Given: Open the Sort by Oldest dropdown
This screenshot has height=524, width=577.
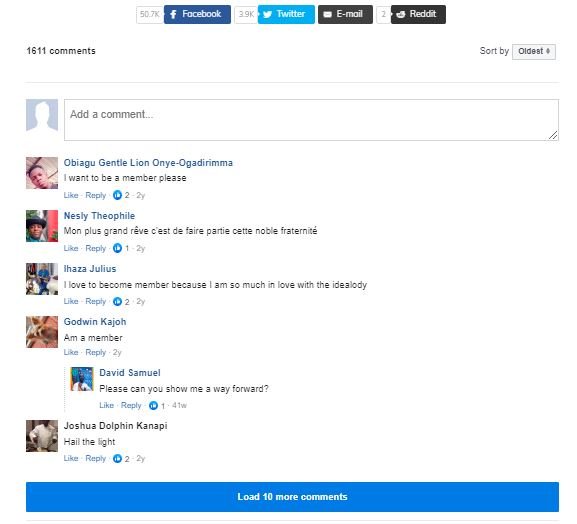Looking at the screenshot, I should 534,52.
